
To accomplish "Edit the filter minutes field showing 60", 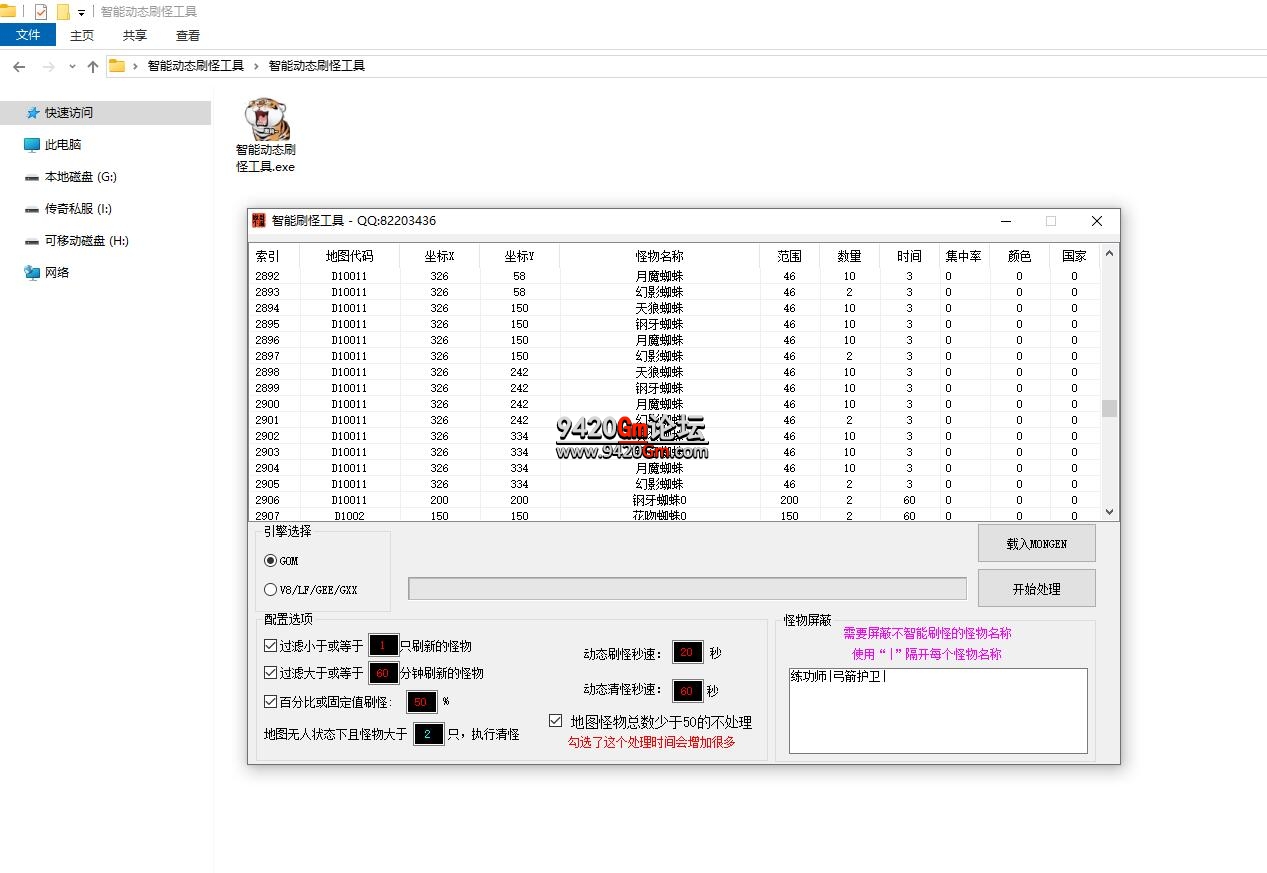I will tap(384, 673).
